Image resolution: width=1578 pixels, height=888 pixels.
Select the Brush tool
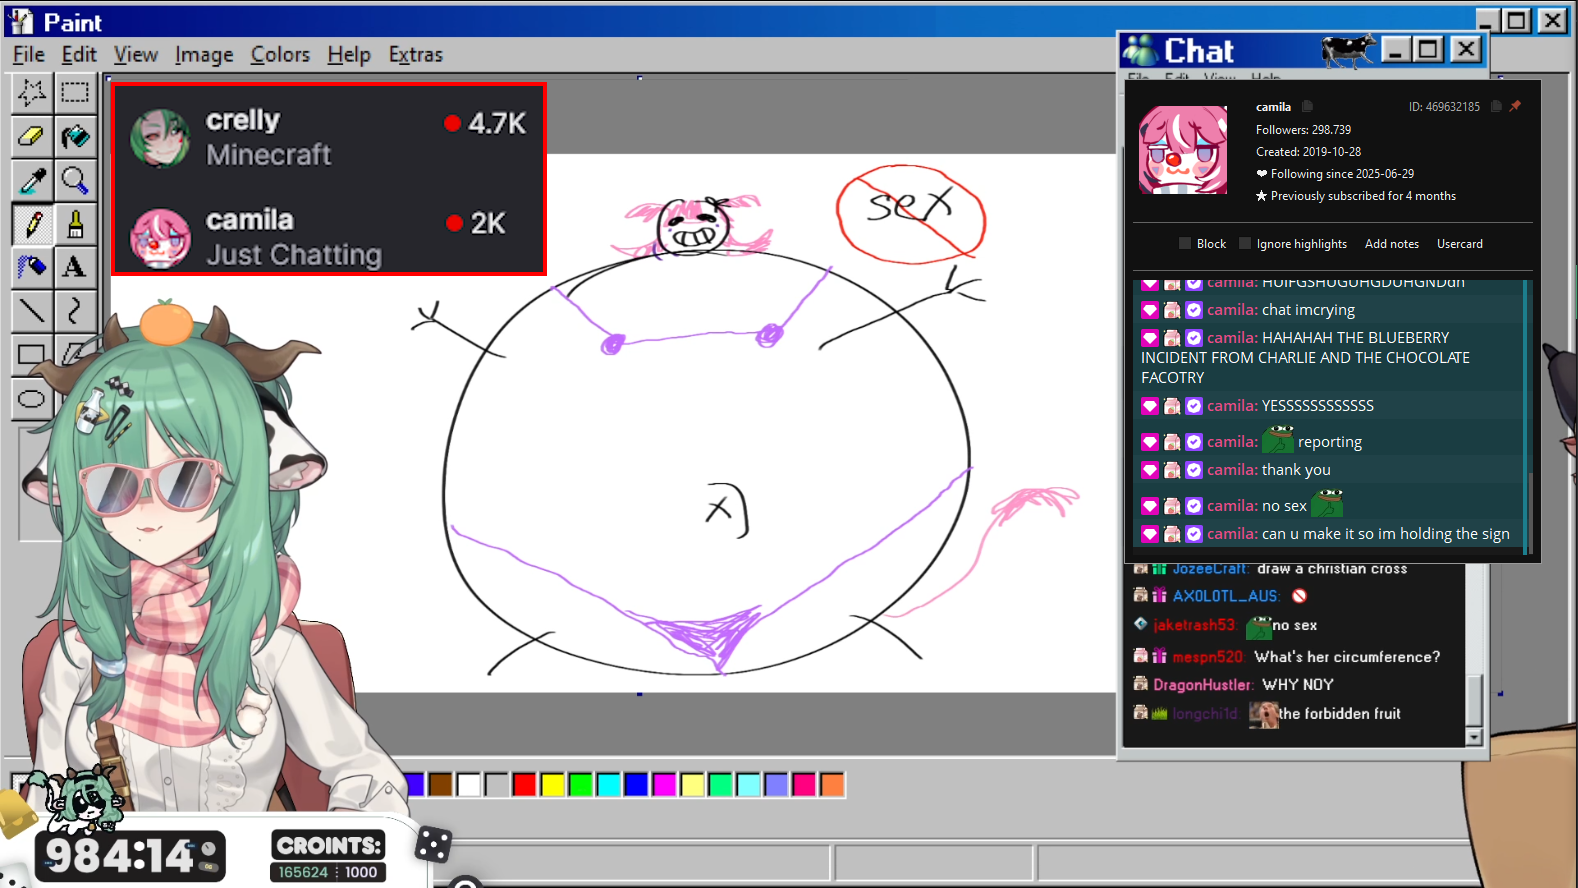[x=75, y=224]
